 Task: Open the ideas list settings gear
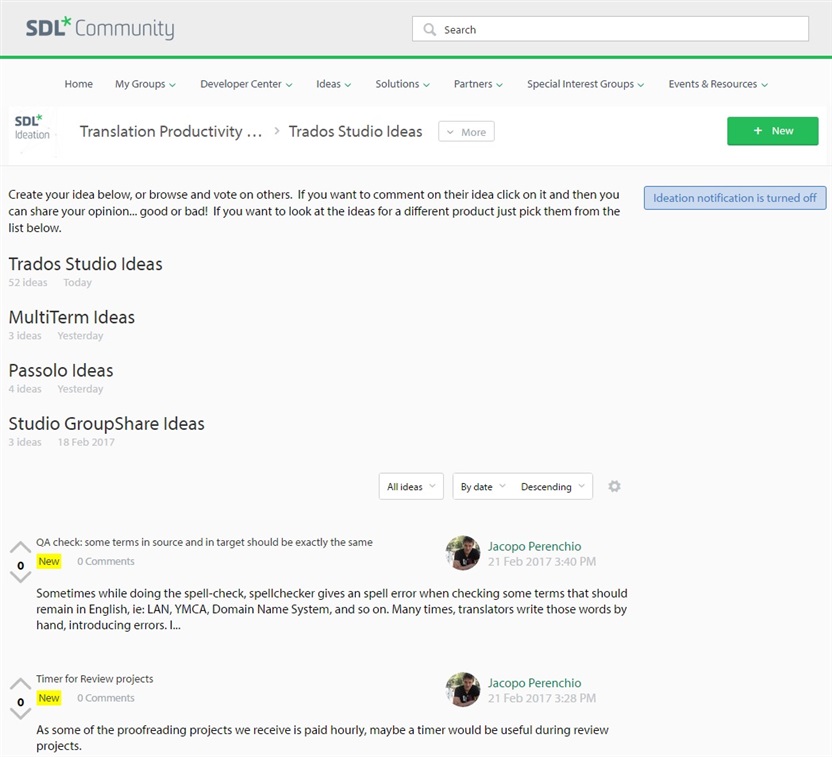click(614, 486)
